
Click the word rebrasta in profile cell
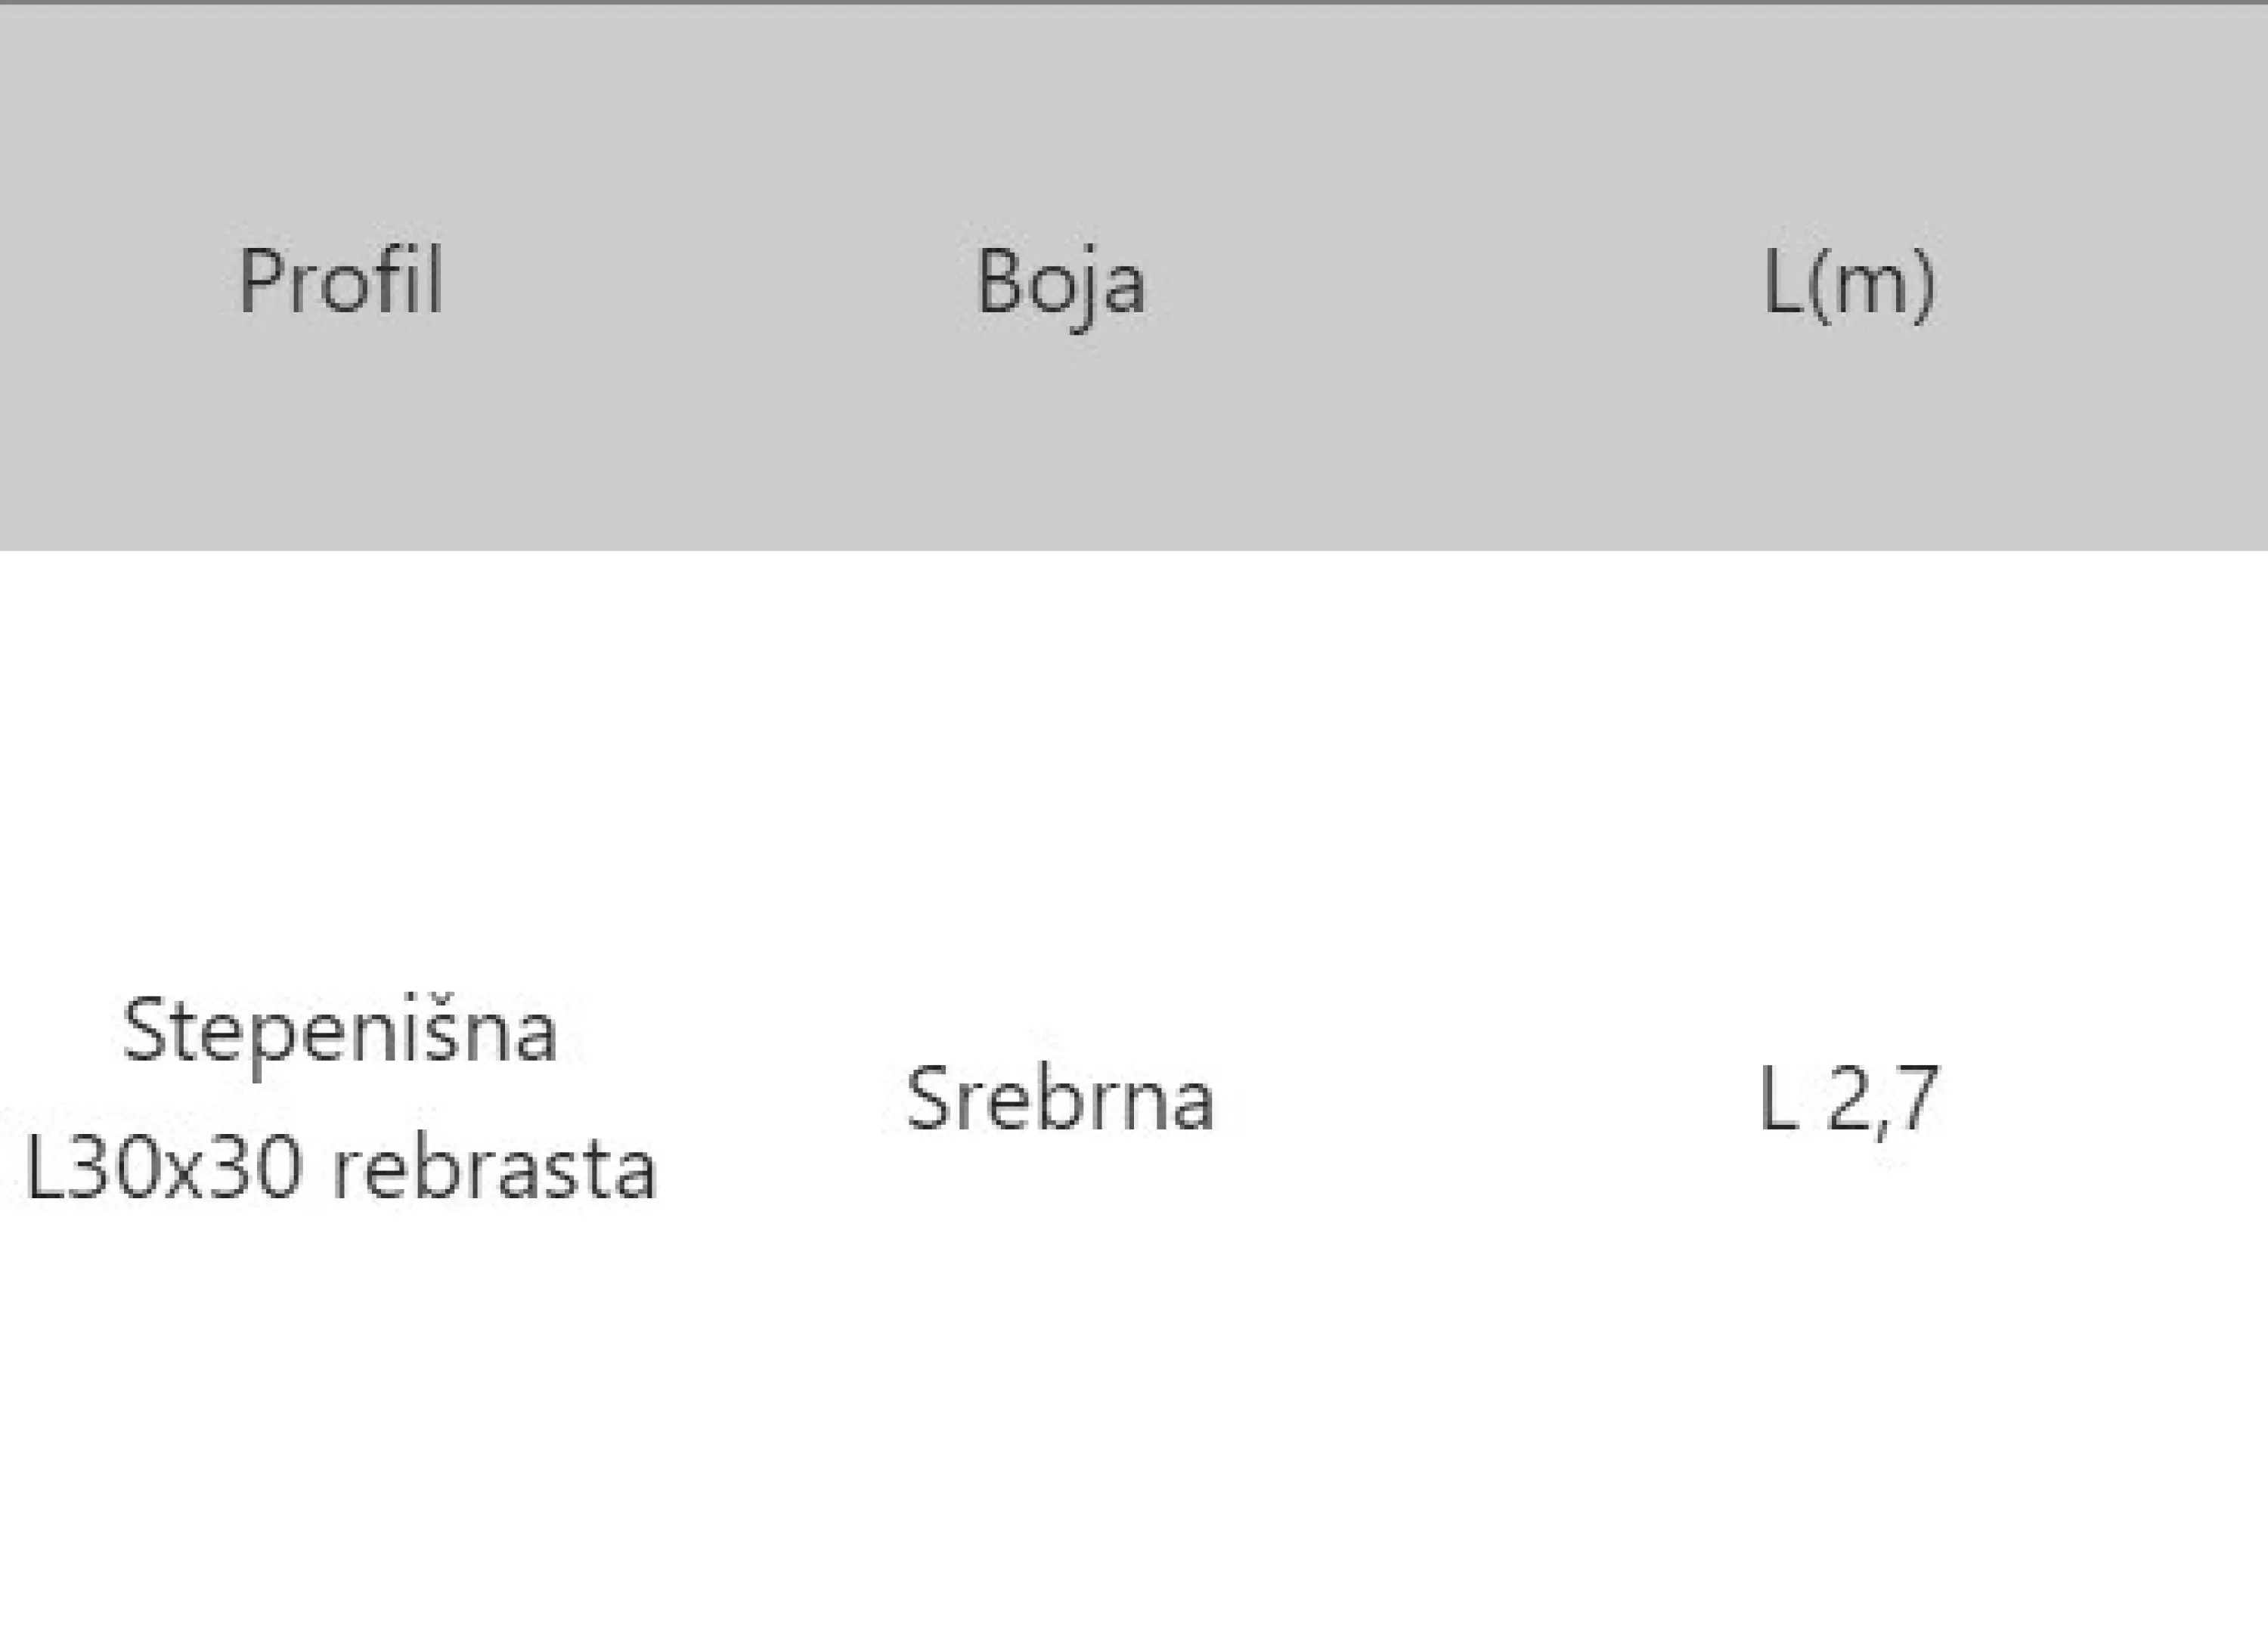pyautogui.click(x=494, y=1168)
